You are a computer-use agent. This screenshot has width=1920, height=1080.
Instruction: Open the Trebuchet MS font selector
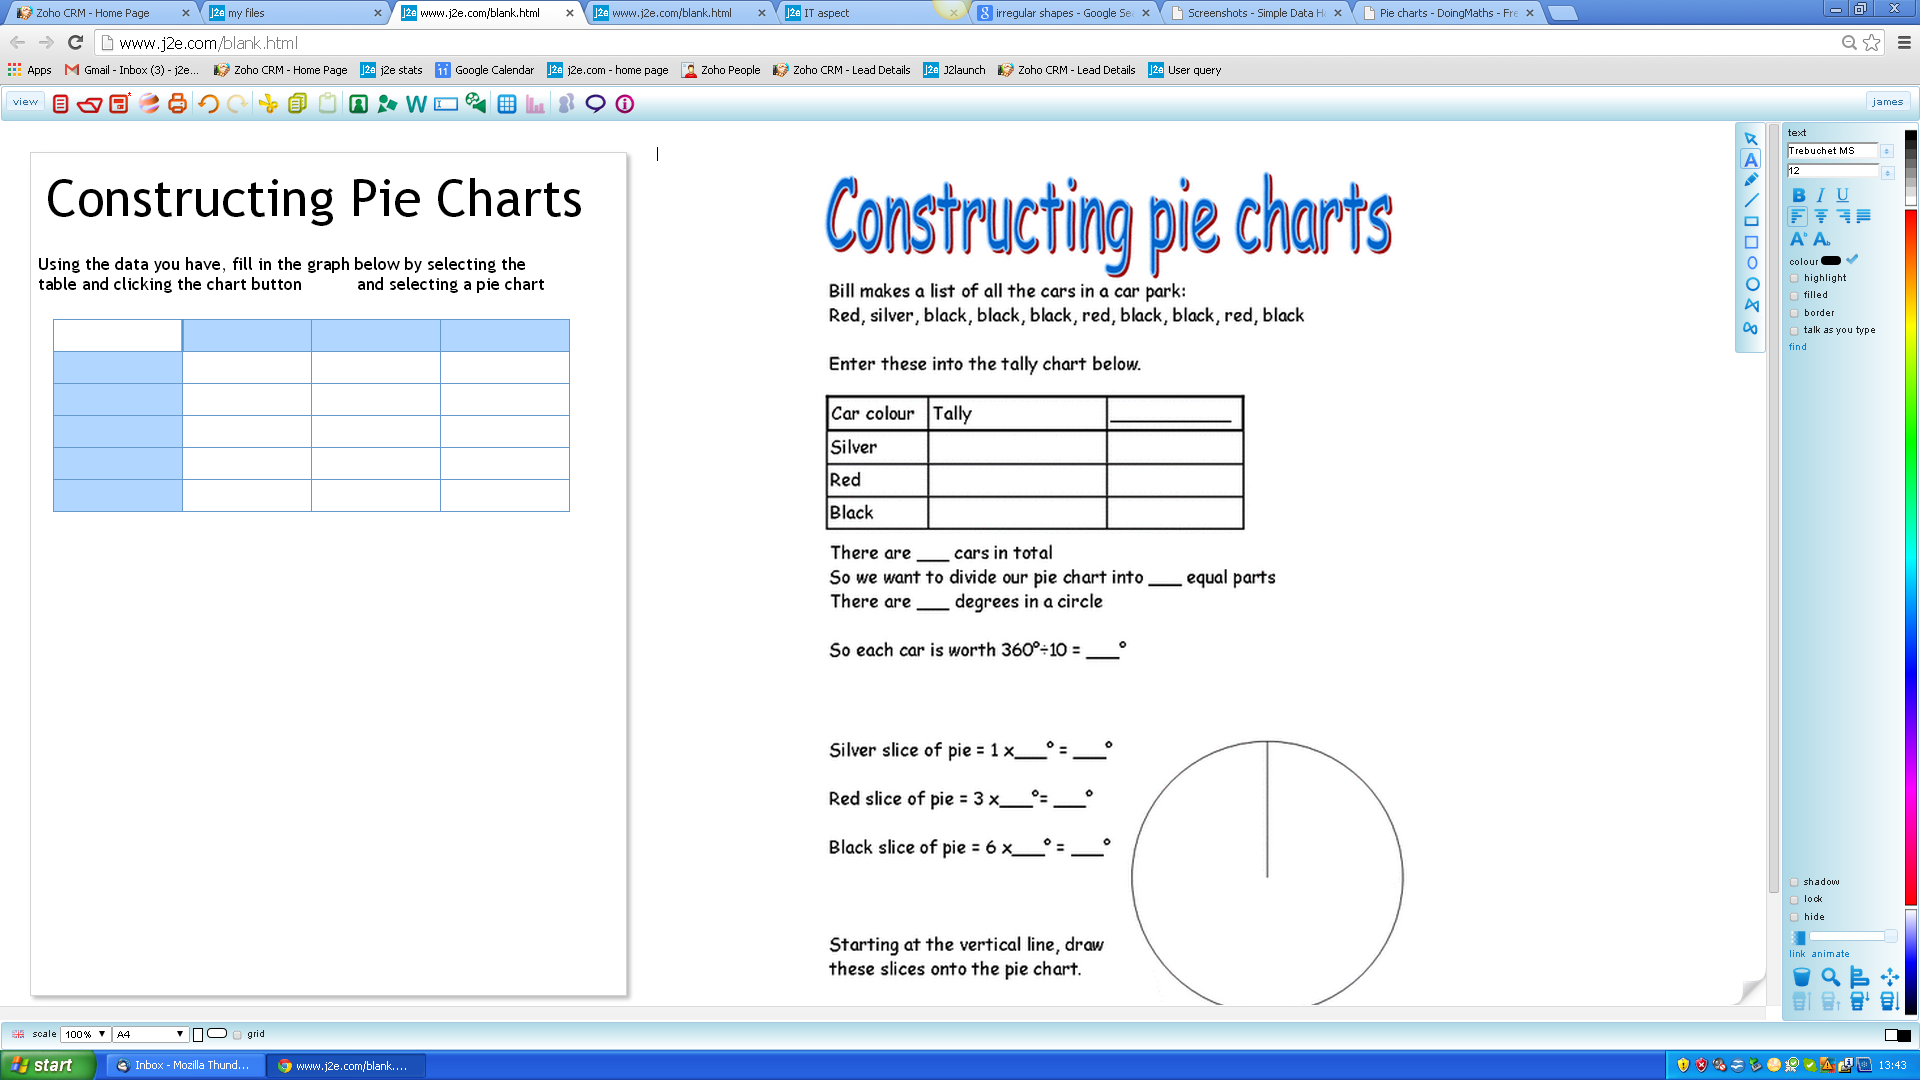(x=1833, y=151)
